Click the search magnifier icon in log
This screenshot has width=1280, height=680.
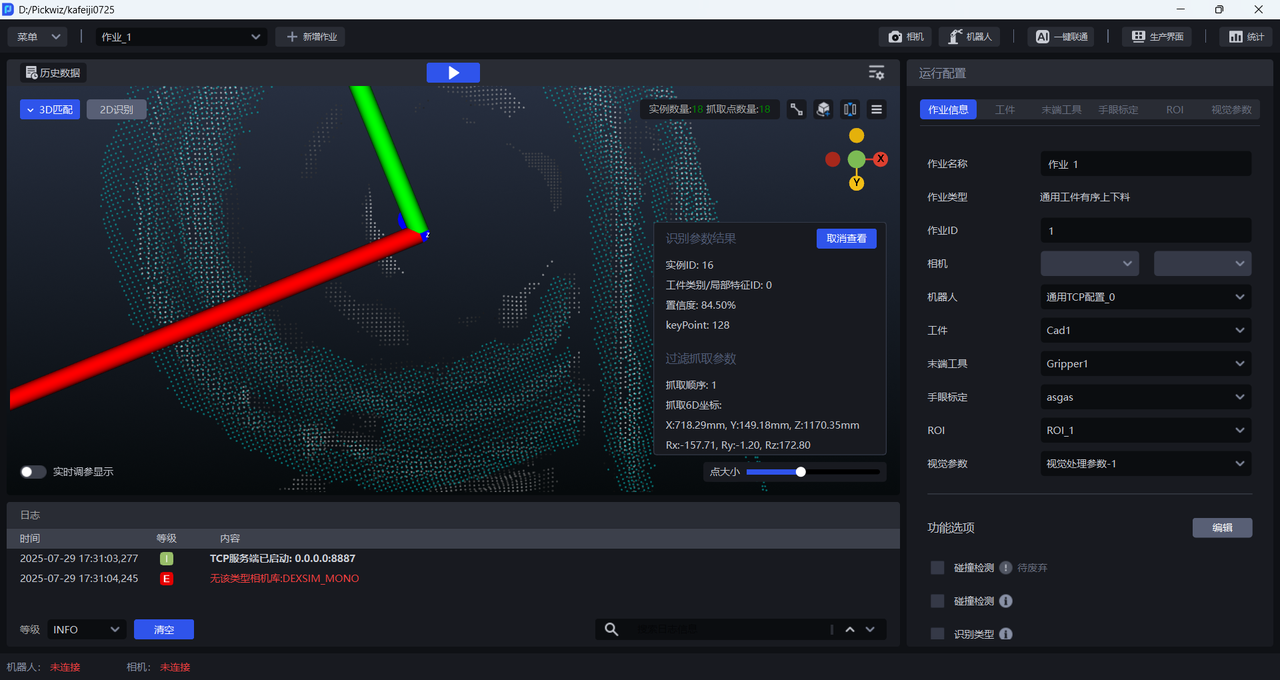611,629
